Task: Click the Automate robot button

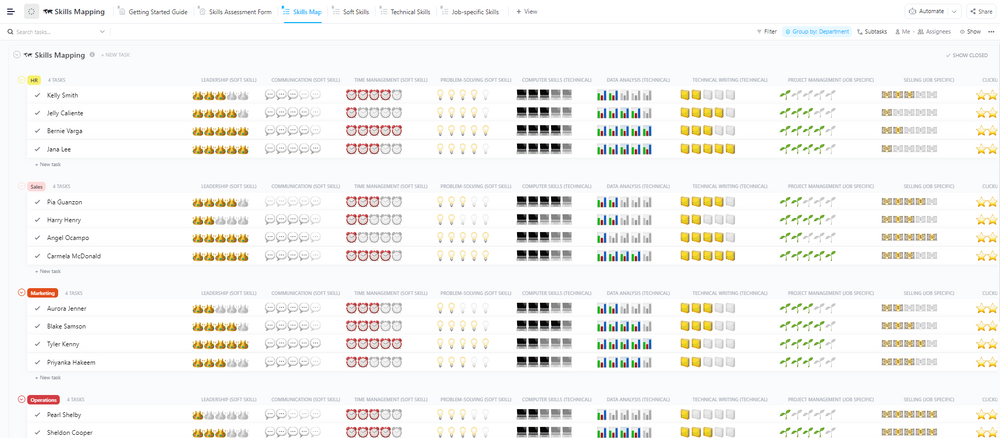Action: pyautogui.click(x=926, y=11)
